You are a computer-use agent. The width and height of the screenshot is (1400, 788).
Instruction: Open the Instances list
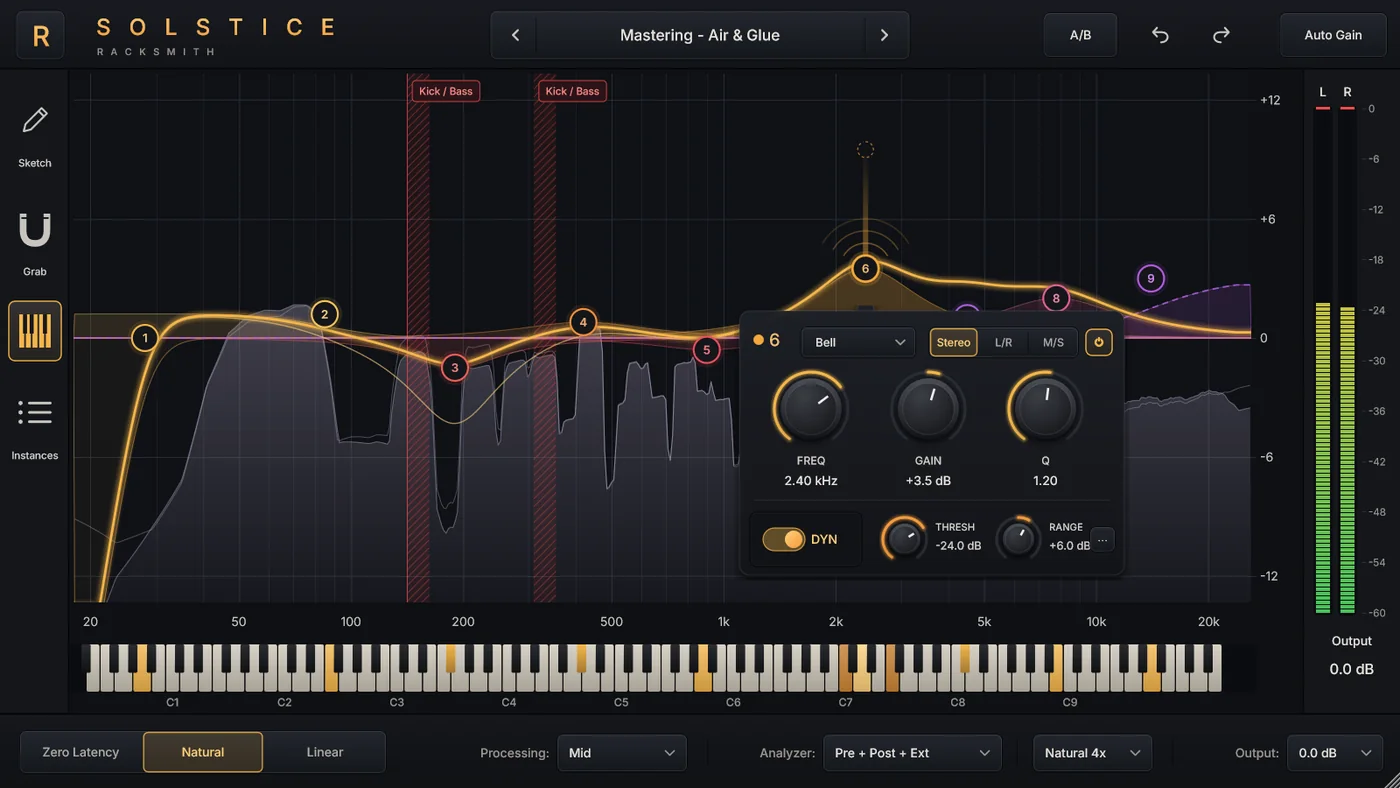pyautogui.click(x=35, y=412)
